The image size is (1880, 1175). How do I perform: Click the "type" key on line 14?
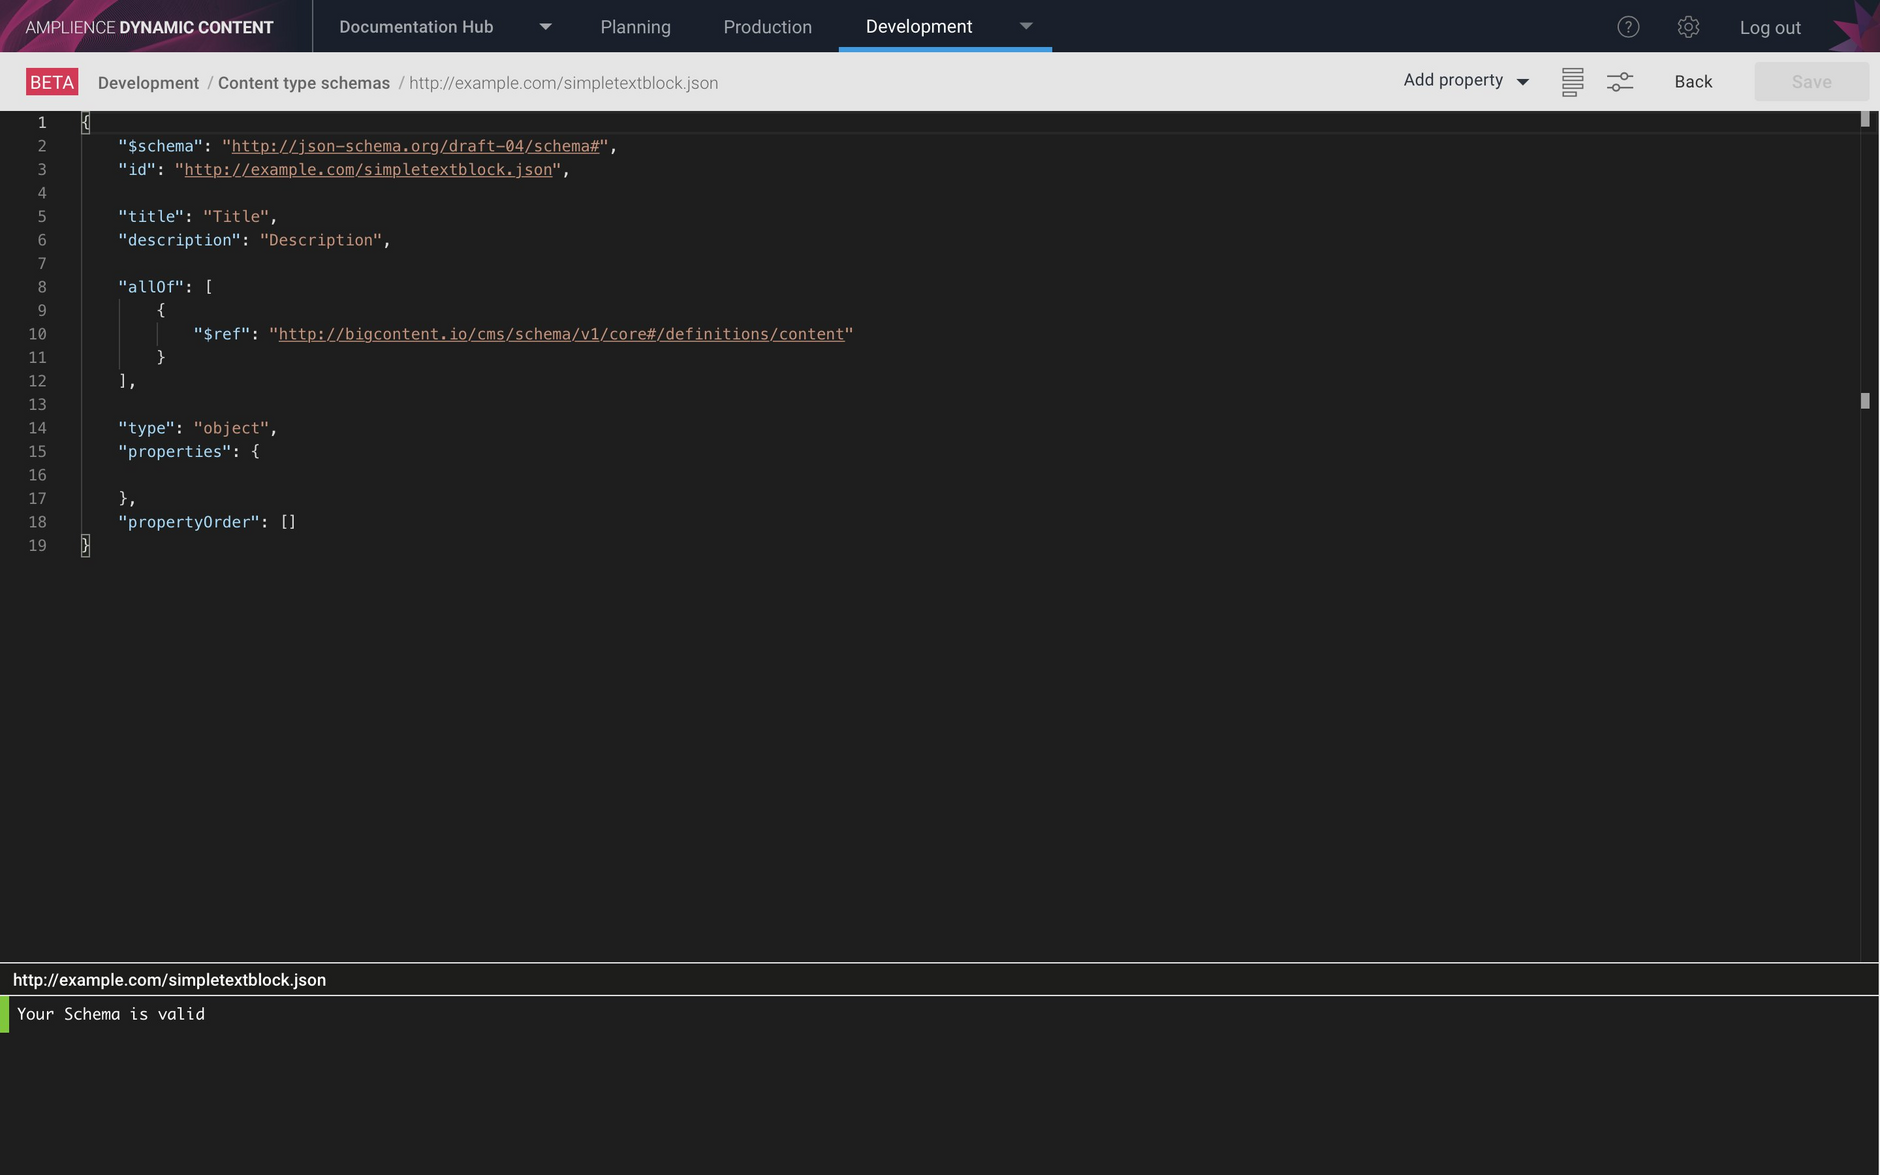[146, 428]
